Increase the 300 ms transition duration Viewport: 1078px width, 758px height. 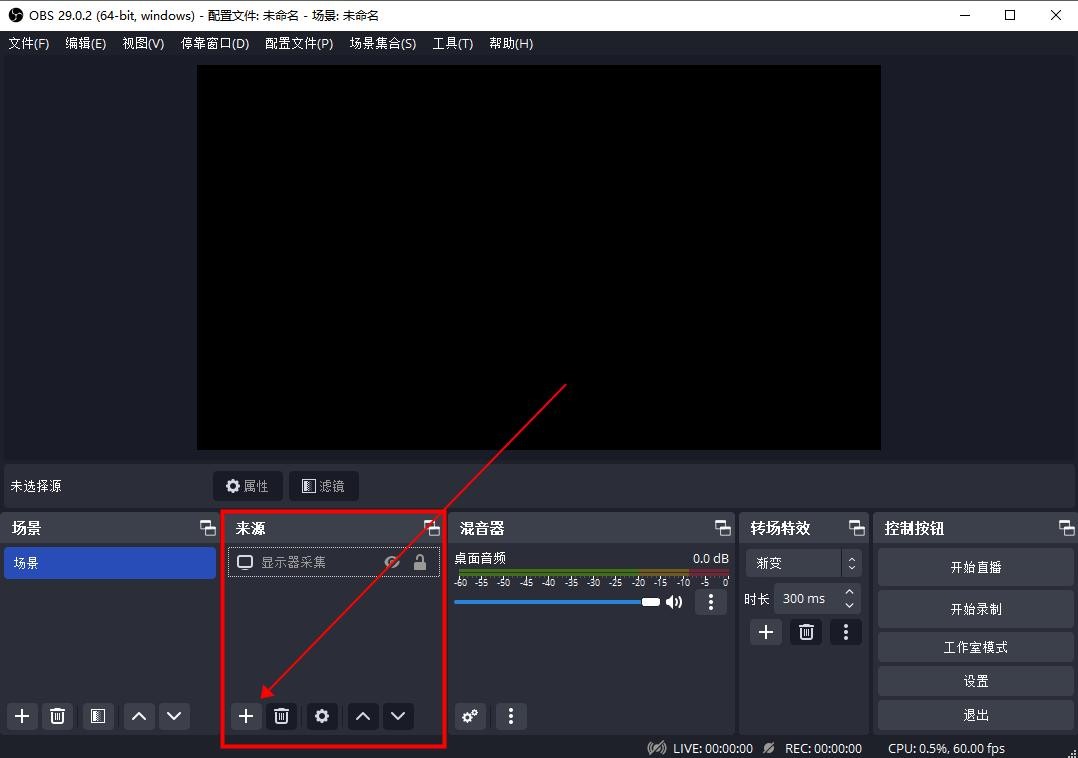[x=849, y=592]
